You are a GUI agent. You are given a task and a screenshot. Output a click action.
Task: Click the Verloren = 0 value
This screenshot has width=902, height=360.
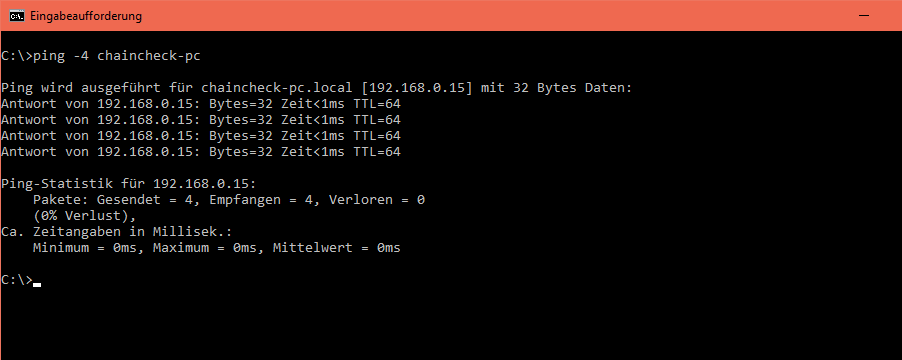click(377, 200)
